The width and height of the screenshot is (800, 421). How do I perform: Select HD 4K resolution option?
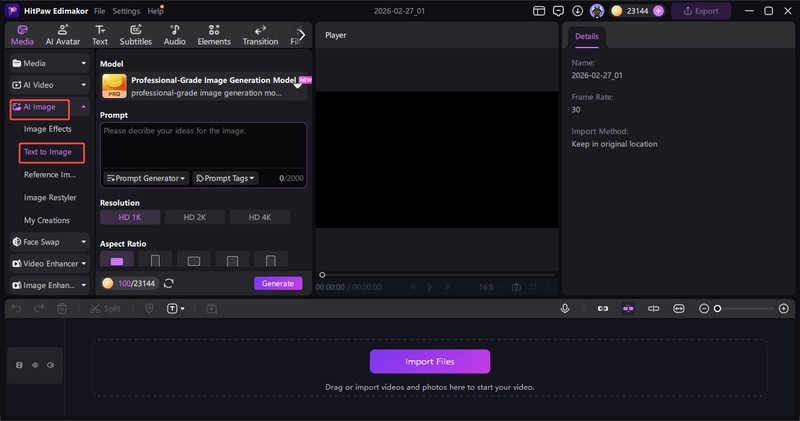point(259,217)
